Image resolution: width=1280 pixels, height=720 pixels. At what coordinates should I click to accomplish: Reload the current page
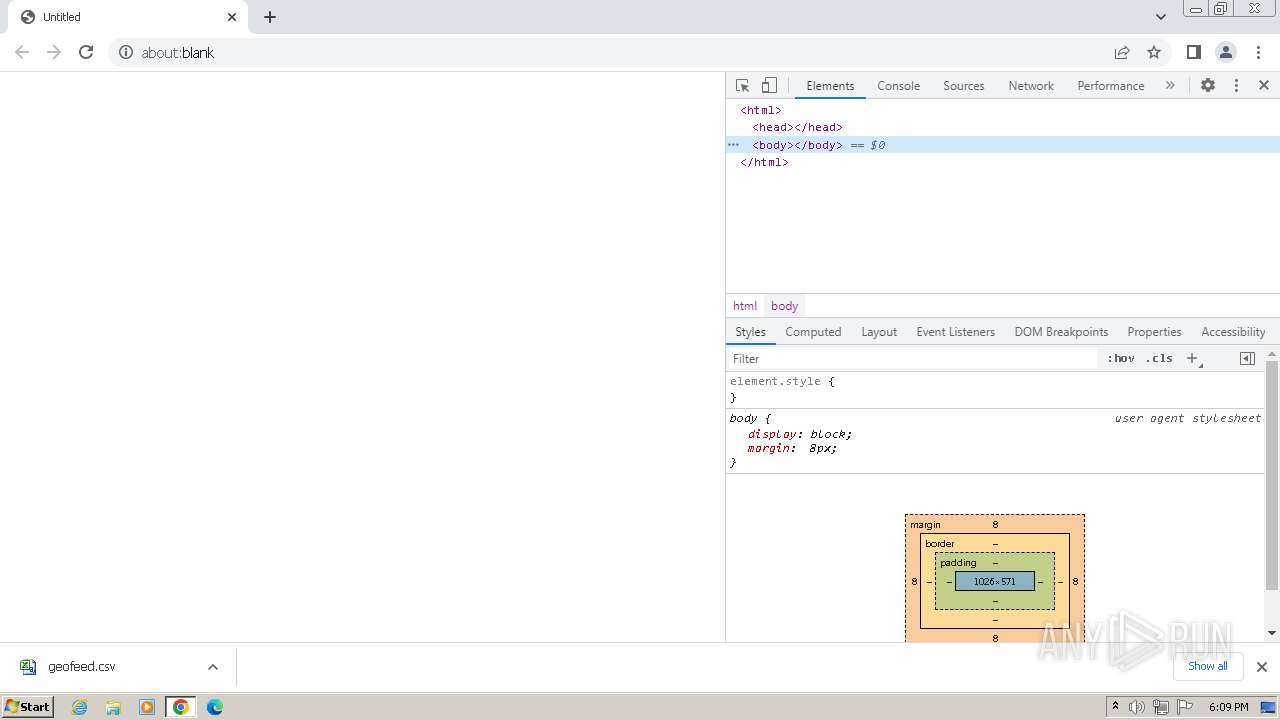86,52
